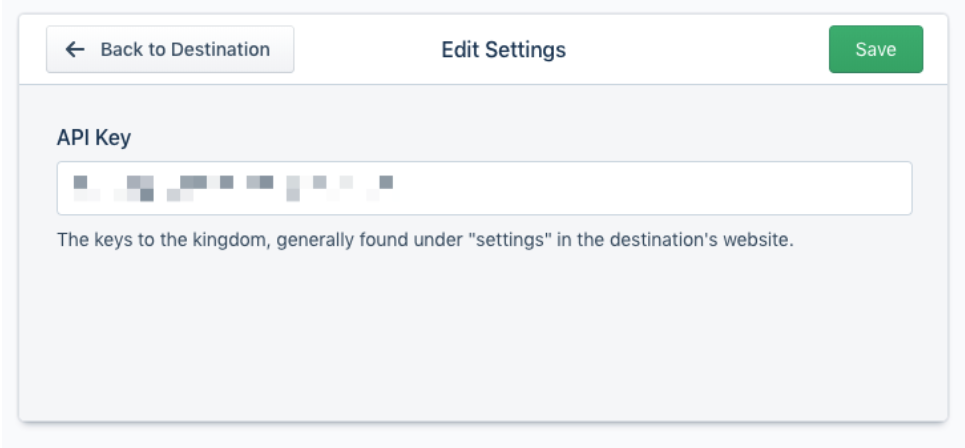Save the edited settings

(875, 49)
